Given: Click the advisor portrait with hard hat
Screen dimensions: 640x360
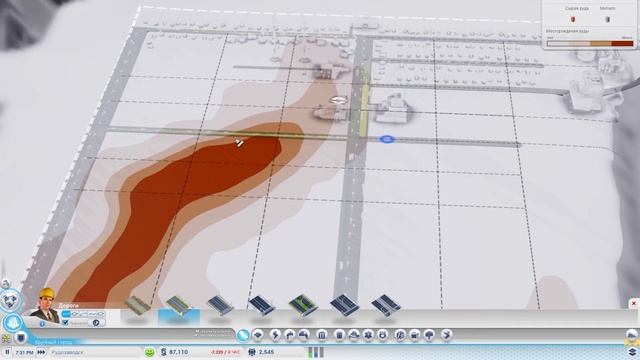Looking at the screenshot, I should [x=45, y=306].
